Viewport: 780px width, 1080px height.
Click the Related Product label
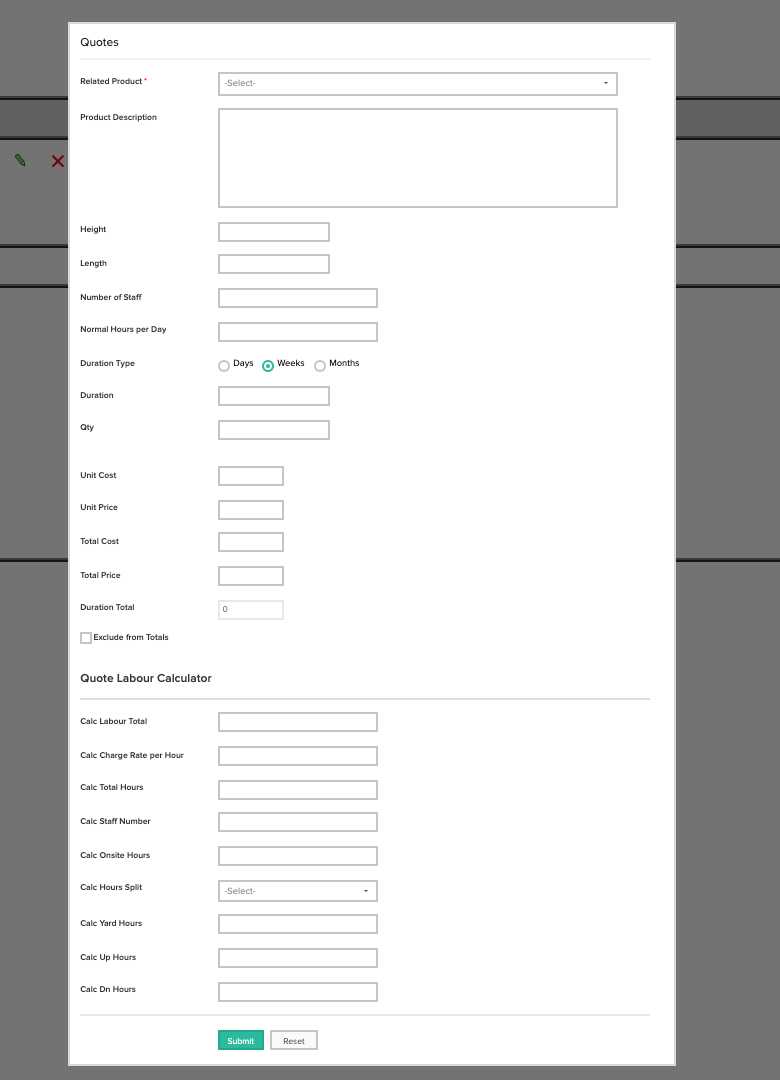pyautogui.click(x=111, y=81)
